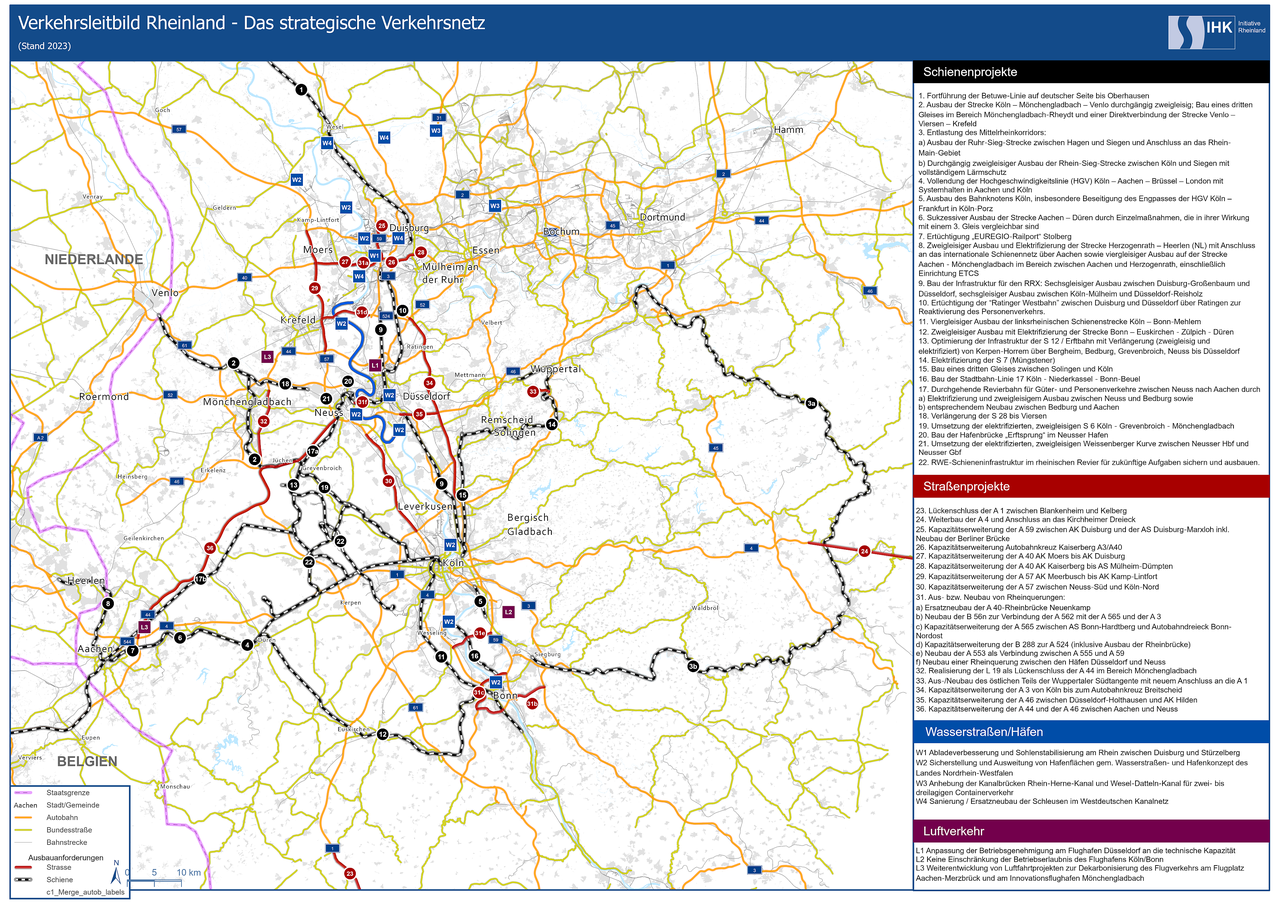Click rail marker 3a on the eastern route
The height and width of the screenshot is (905, 1280).
tap(812, 404)
